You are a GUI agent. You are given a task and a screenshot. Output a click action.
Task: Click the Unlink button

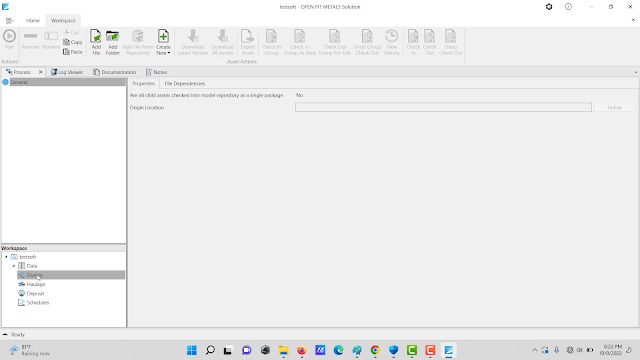615,107
